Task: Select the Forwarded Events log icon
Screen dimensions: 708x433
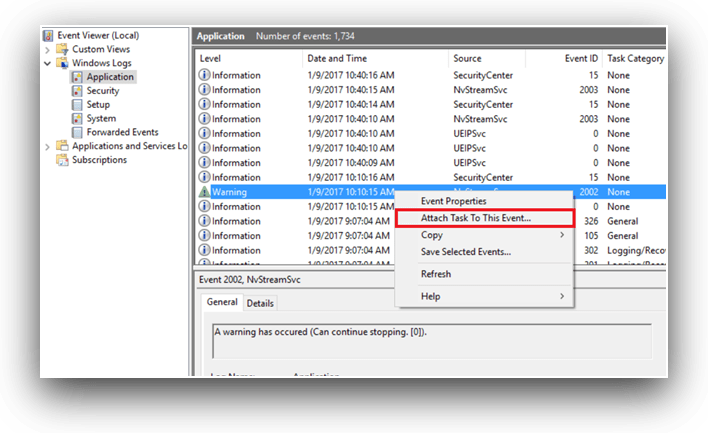Action: (x=77, y=132)
